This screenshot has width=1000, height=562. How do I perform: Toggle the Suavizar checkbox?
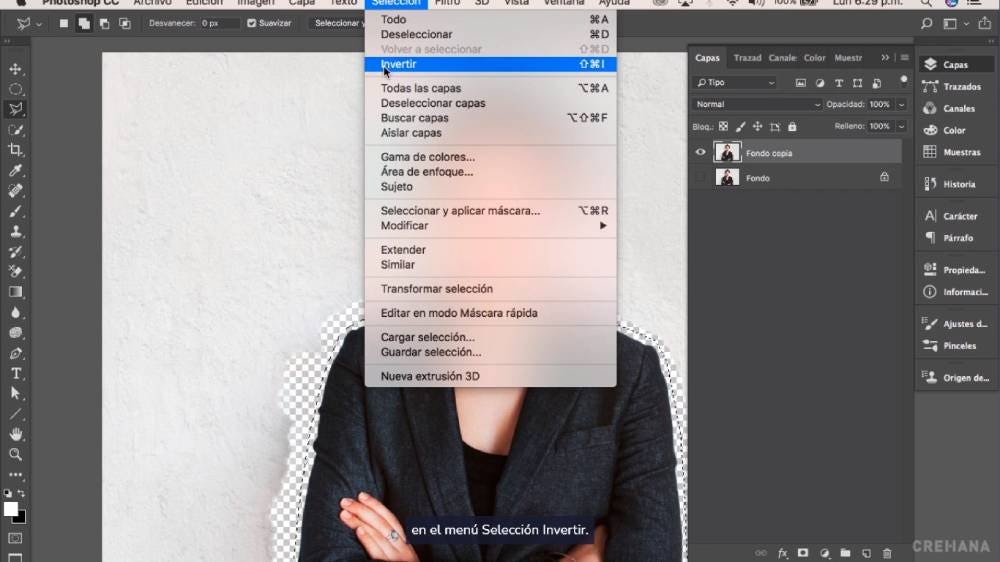(x=252, y=23)
